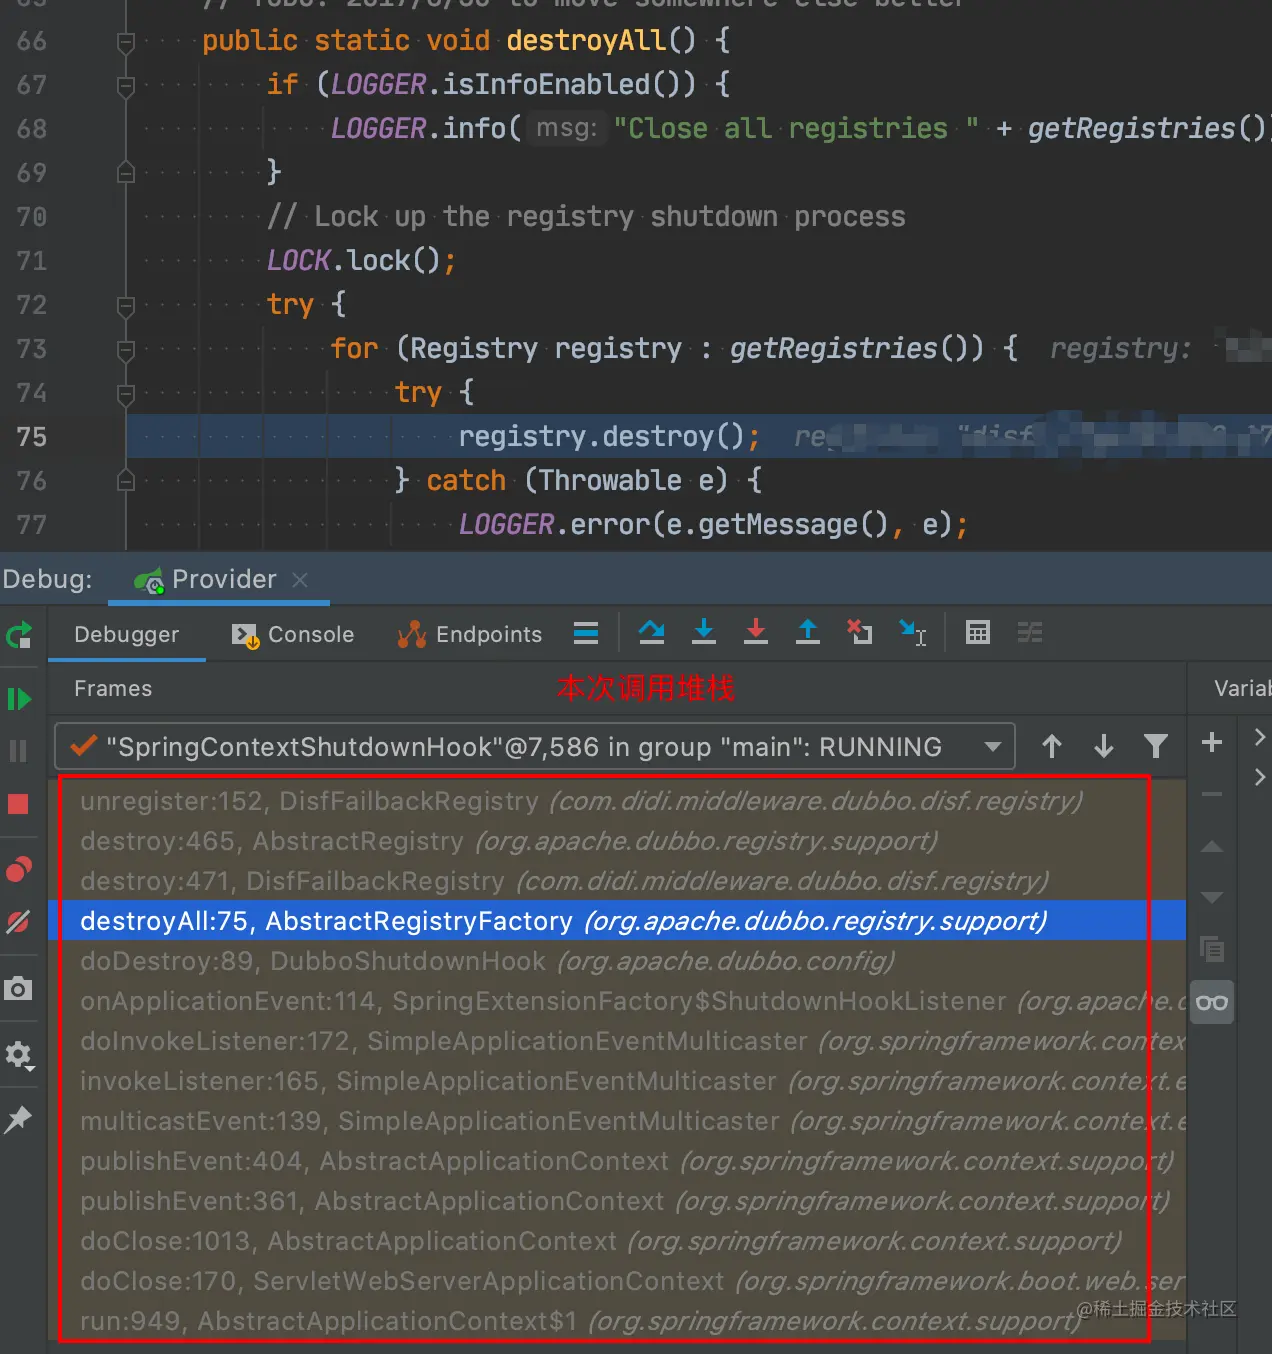Show execution point

[586, 633]
